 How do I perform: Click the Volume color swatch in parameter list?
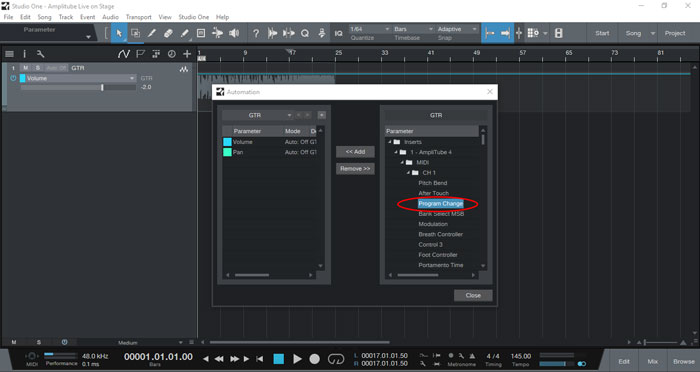227,142
